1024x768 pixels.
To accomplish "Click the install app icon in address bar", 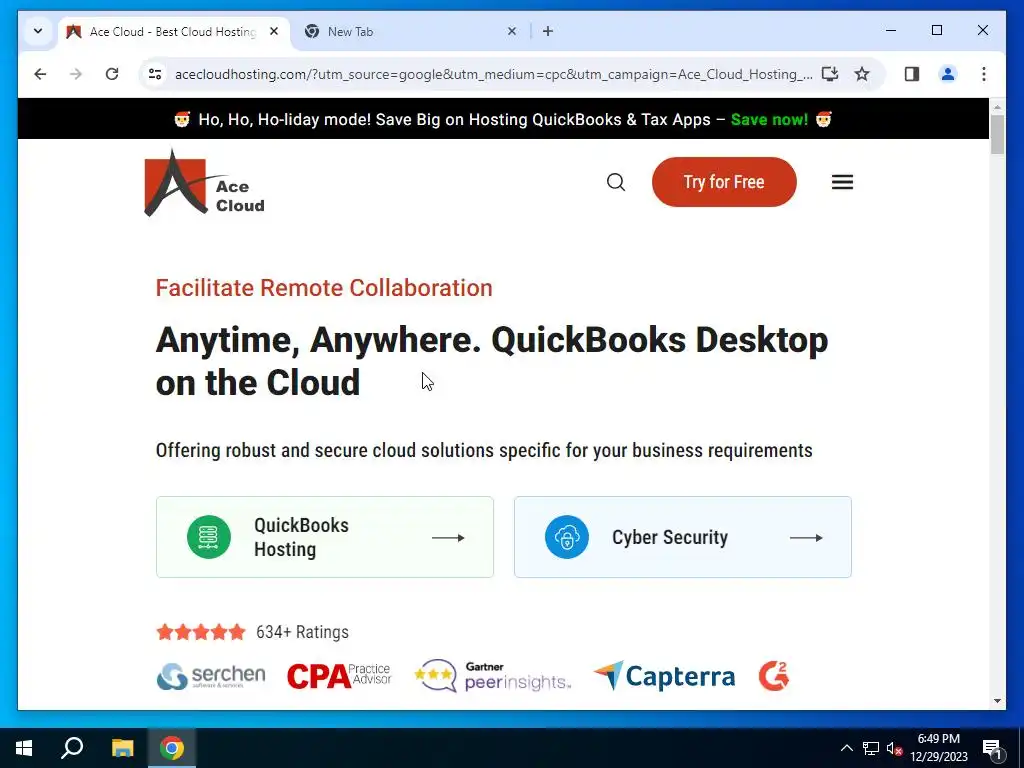I will click(x=829, y=74).
